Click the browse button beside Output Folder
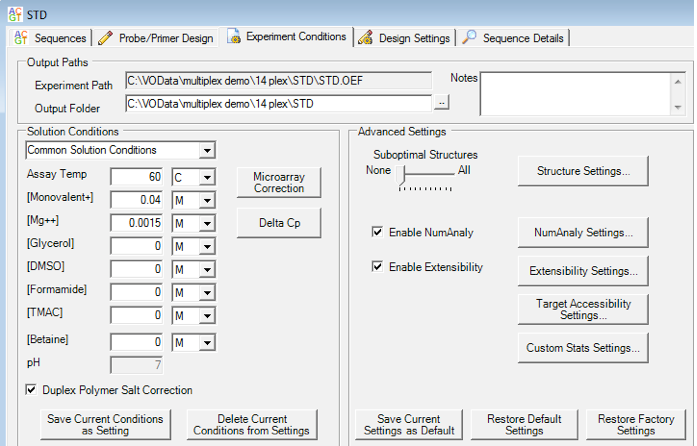 click(442, 102)
